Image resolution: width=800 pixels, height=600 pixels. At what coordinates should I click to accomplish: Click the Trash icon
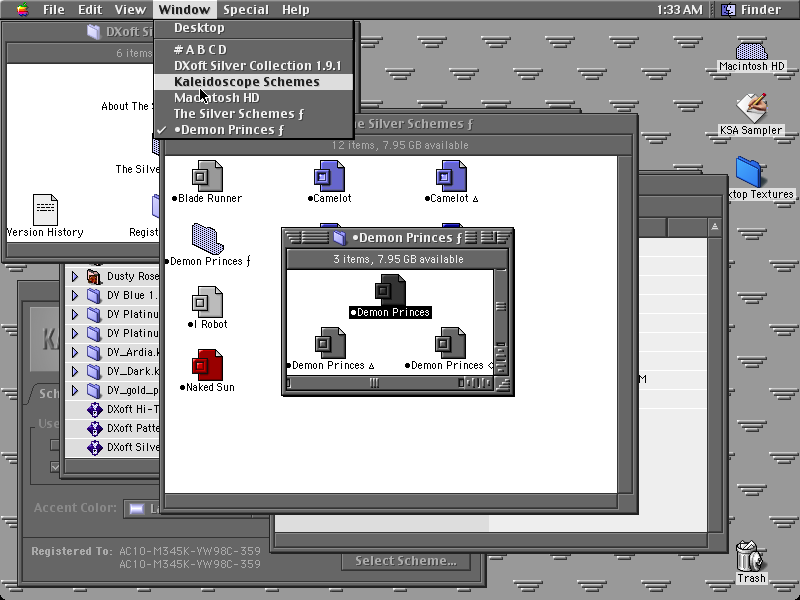click(x=751, y=556)
